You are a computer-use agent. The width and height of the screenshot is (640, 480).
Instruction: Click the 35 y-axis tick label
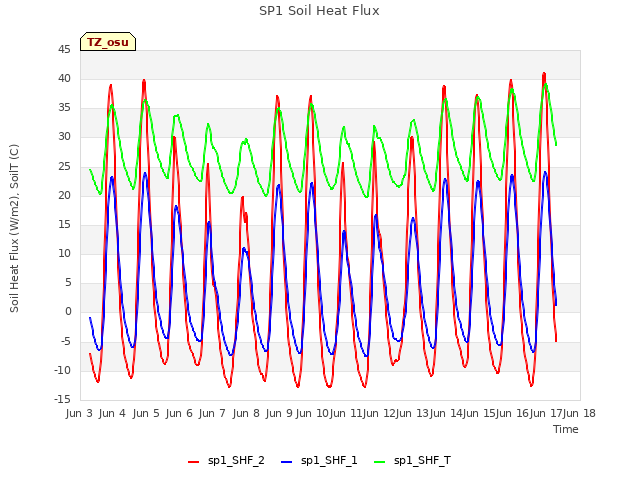[64, 108]
